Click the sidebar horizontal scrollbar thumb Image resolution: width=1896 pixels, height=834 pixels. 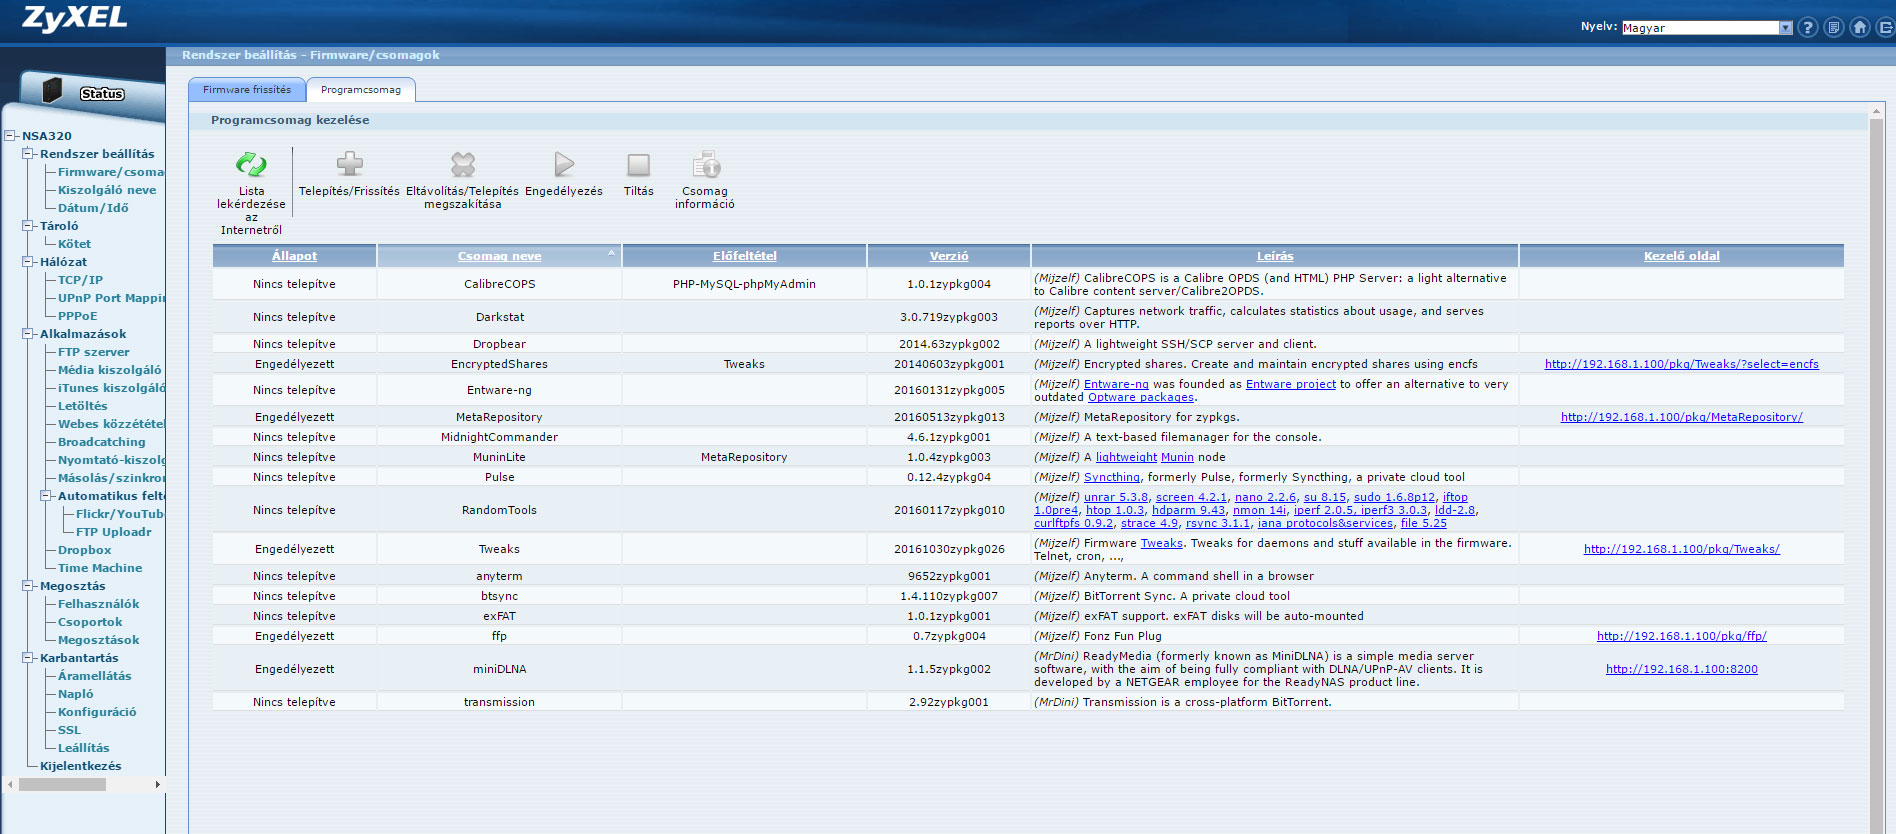click(62, 785)
